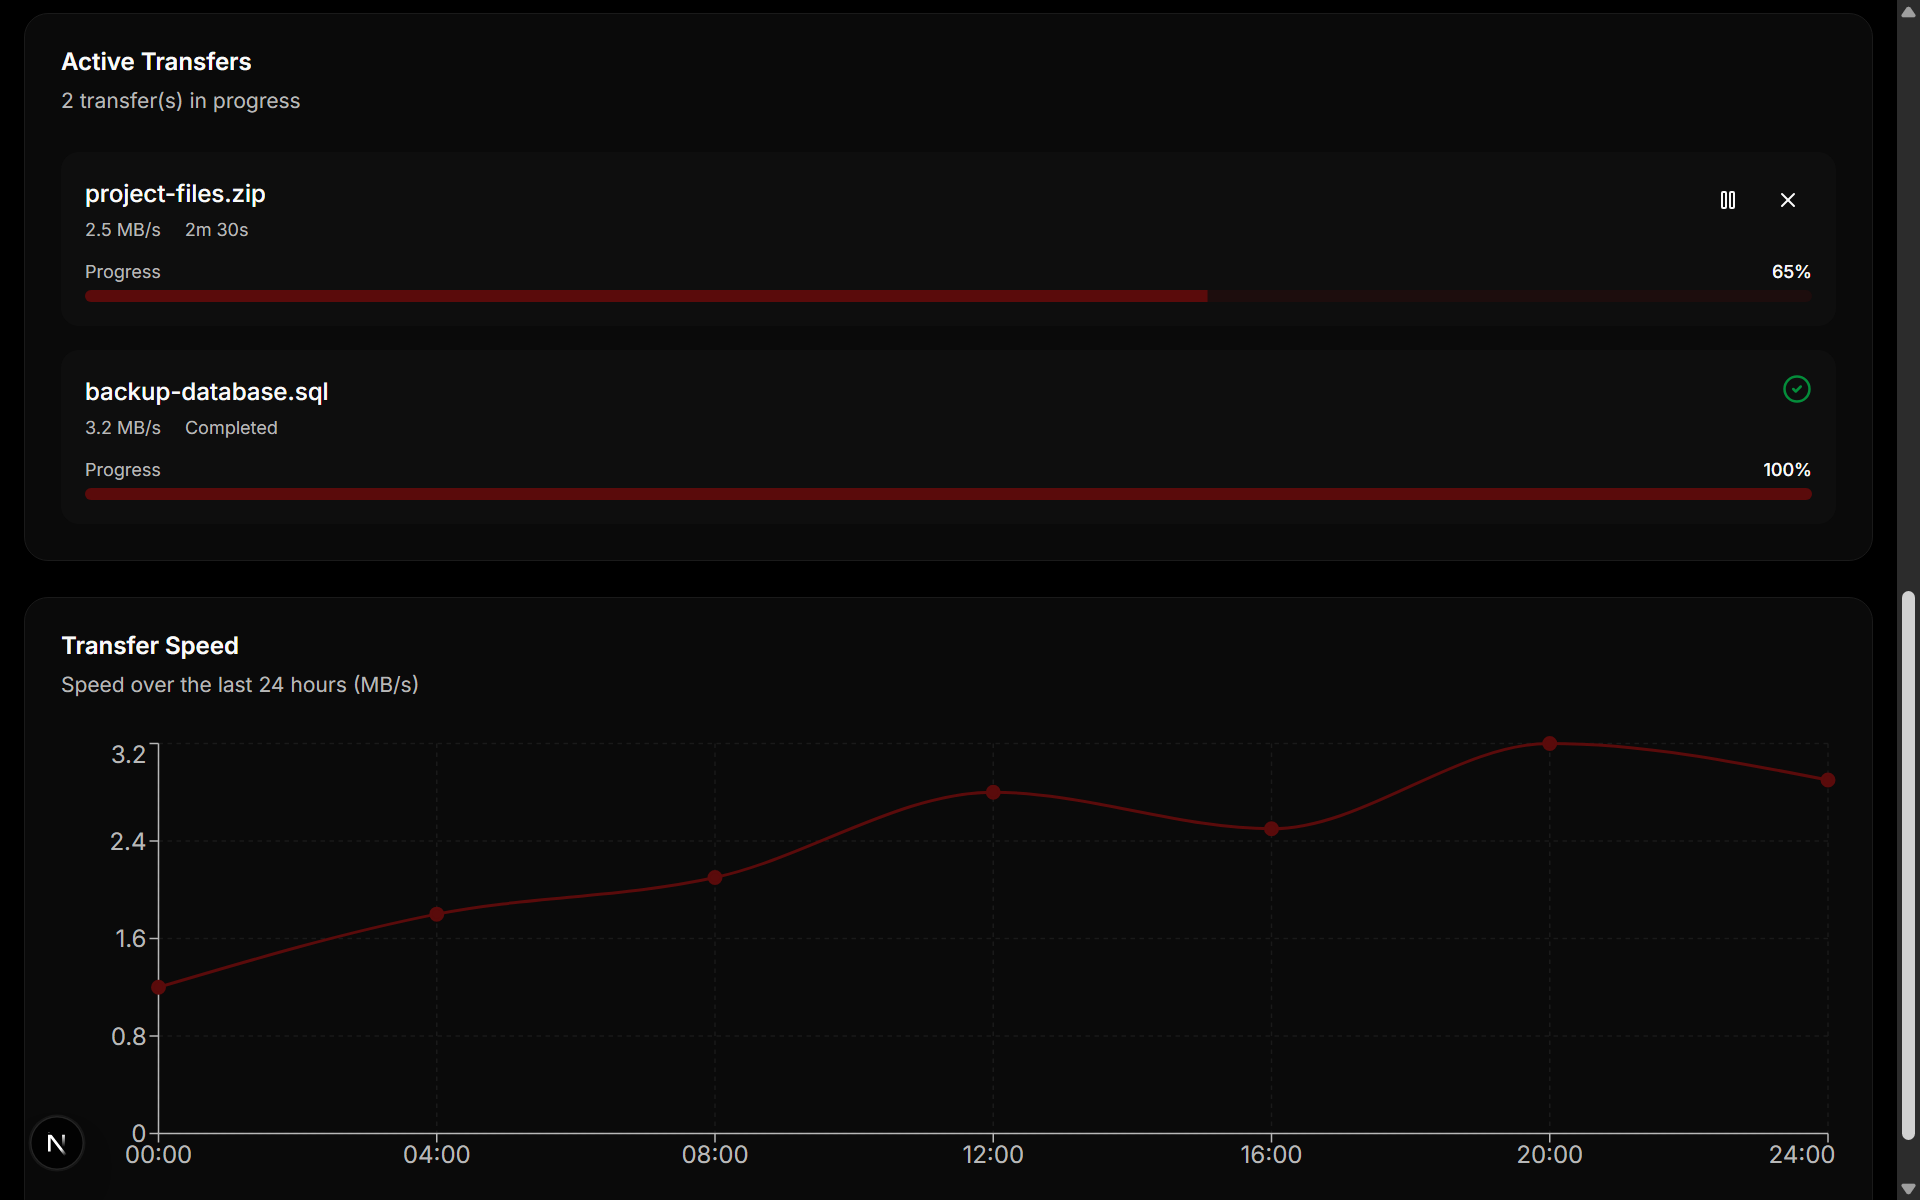Click the 00:00 data point on chart
This screenshot has height=1200, width=1920.
[159, 987]
